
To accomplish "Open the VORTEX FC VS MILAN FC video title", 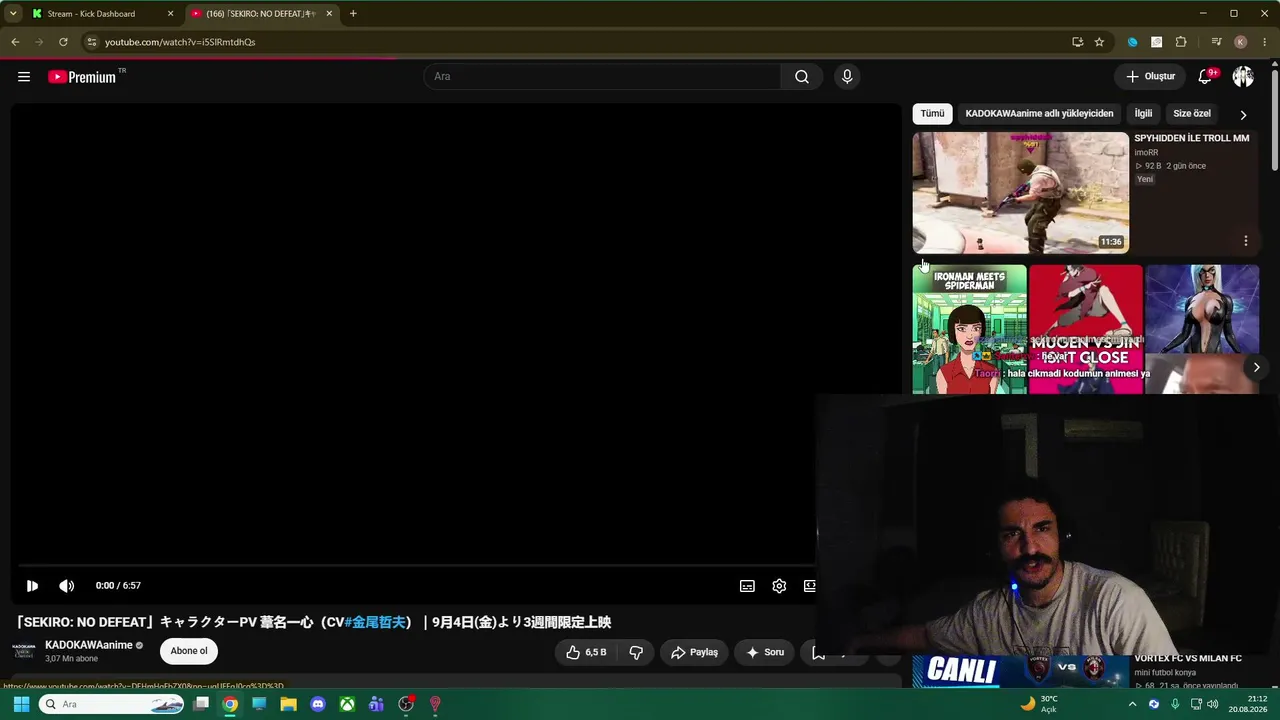I will pos(1188,659).
